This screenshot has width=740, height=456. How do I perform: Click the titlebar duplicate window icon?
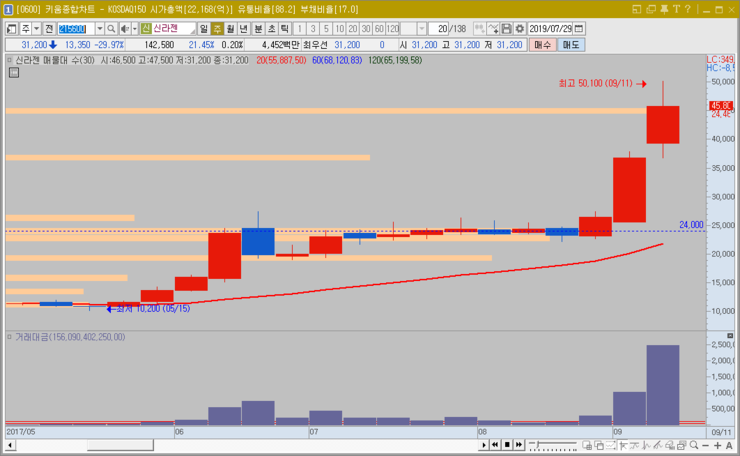click(x=651, y=9)
